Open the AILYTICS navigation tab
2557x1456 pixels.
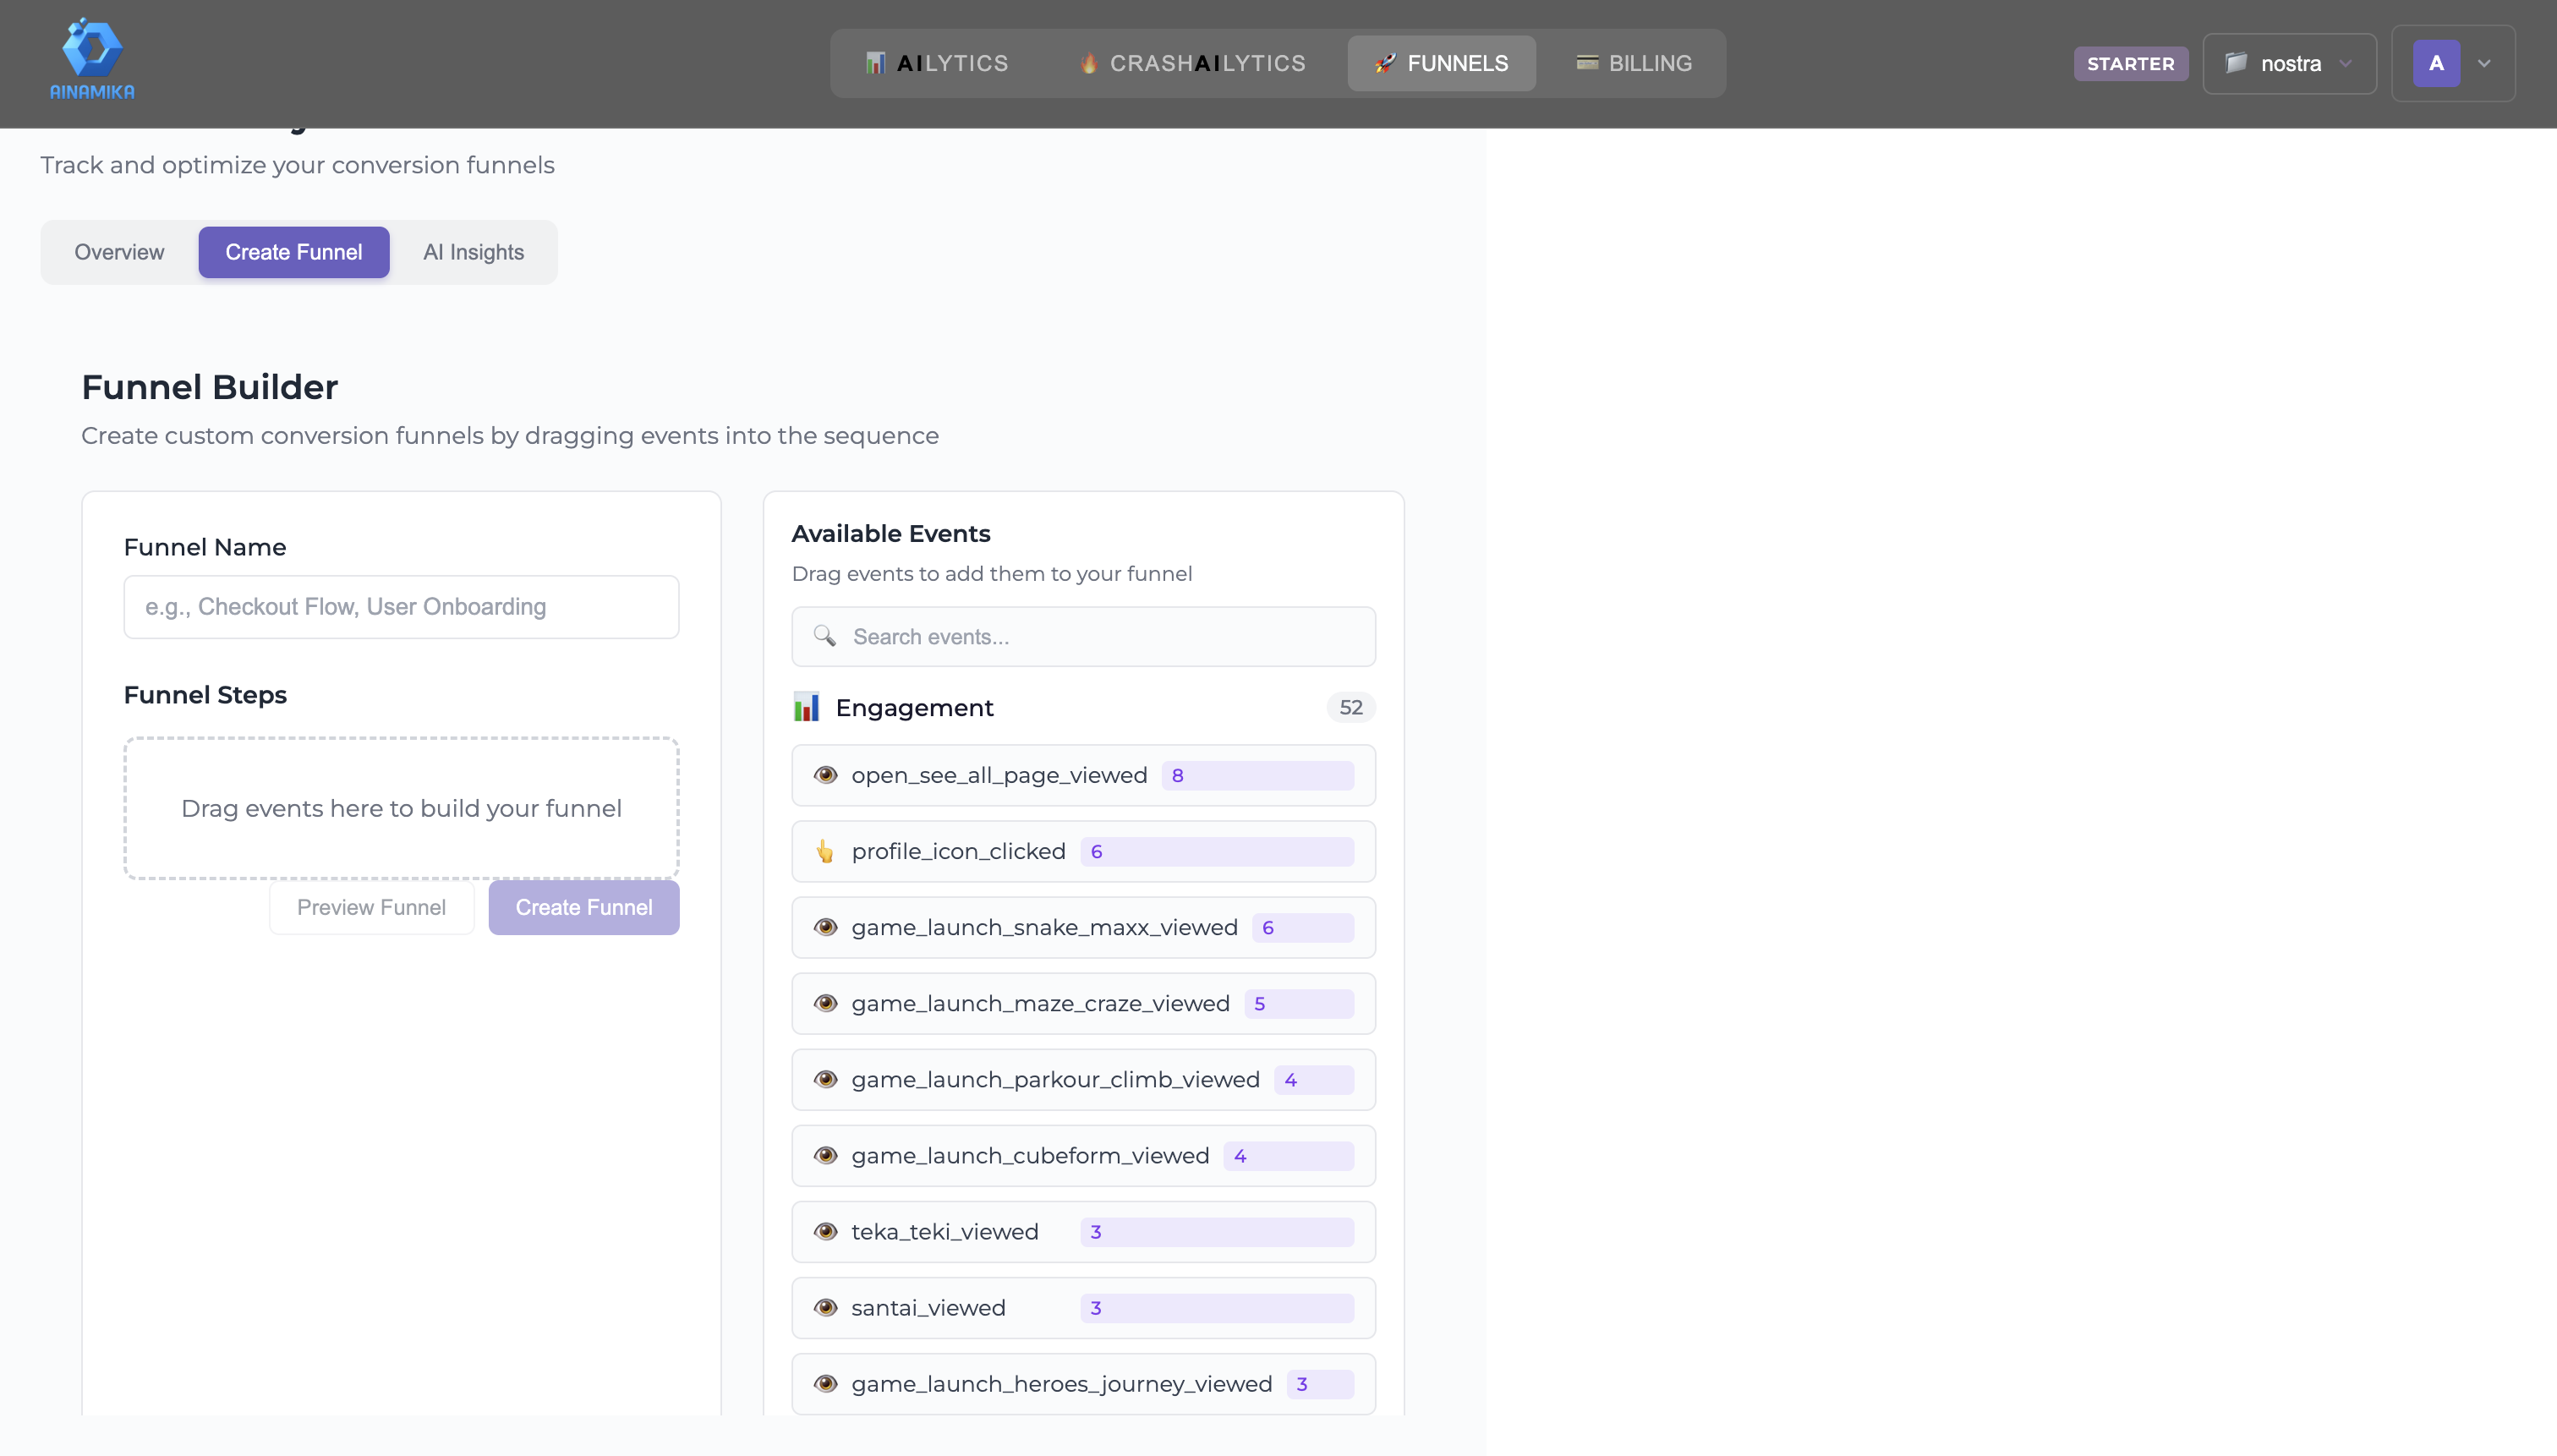[937, 63]
